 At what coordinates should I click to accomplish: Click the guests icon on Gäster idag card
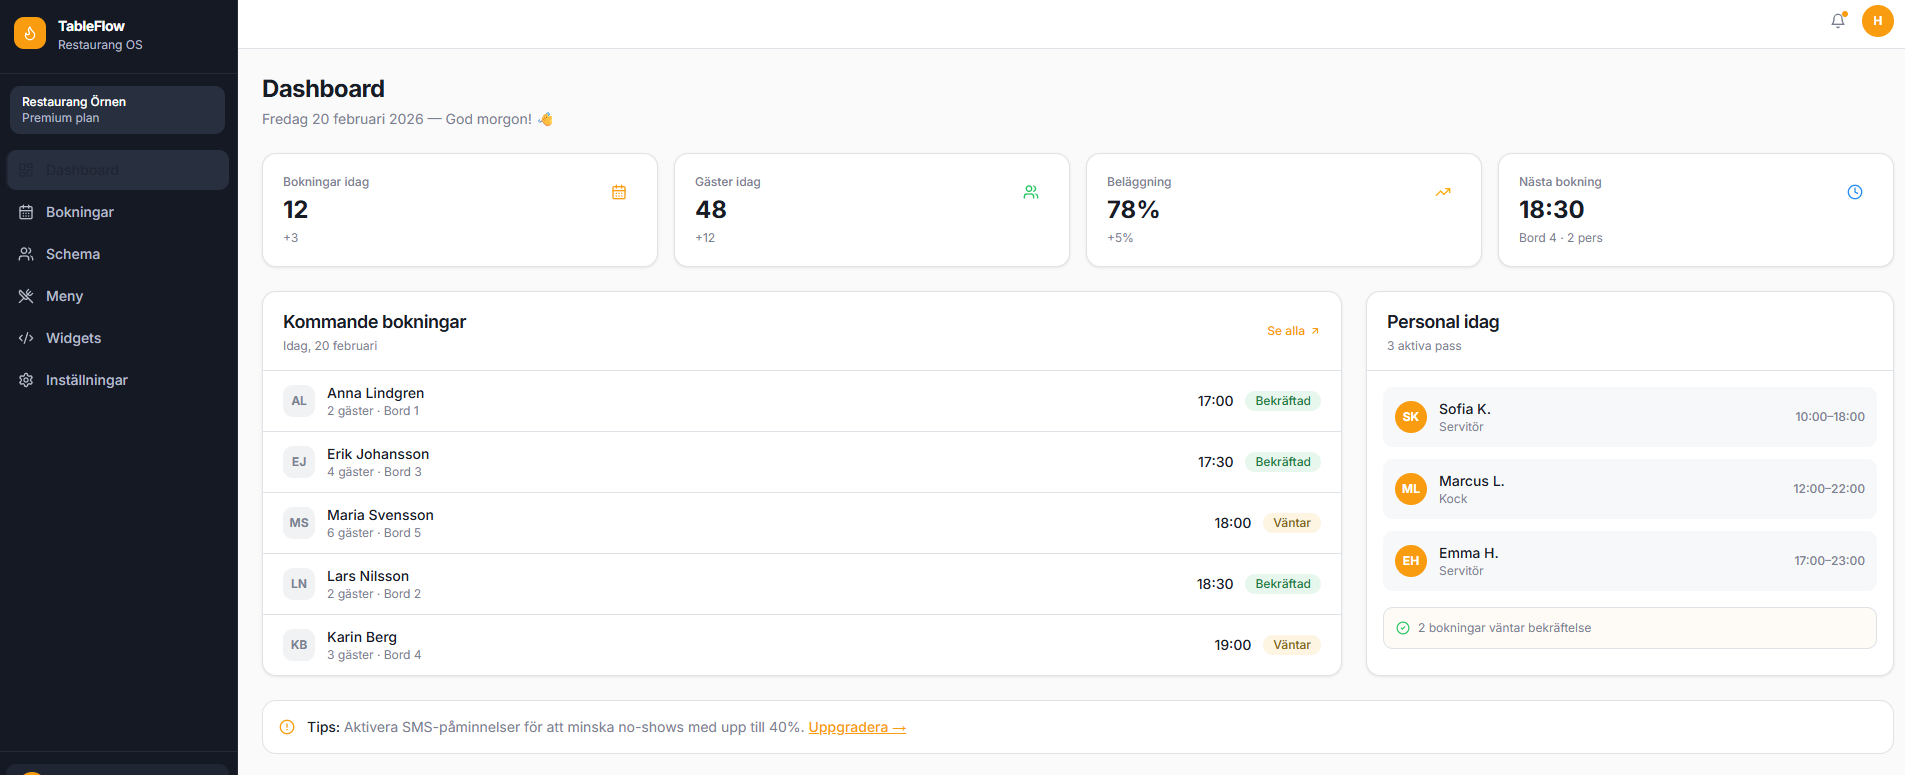click(1031, 192)
